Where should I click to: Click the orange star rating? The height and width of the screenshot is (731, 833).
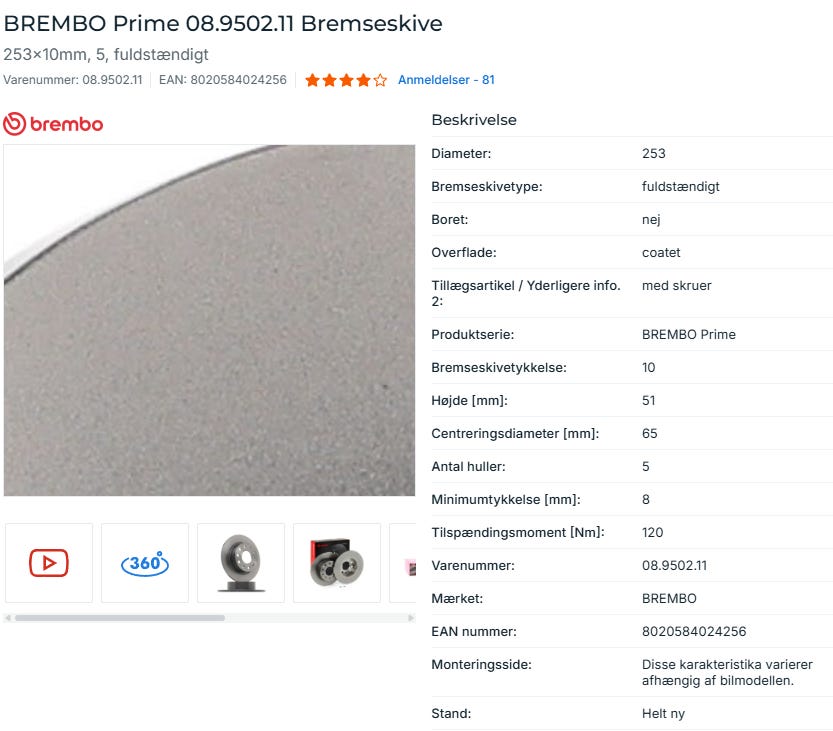(x=346, y=80)
